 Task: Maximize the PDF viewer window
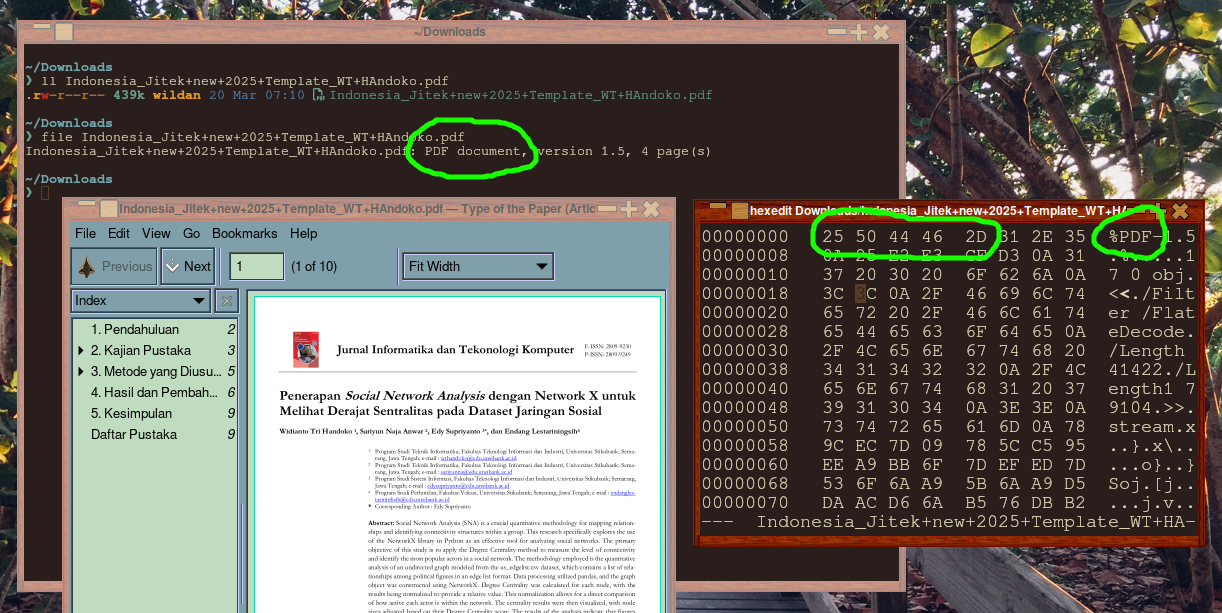(628, 209)
